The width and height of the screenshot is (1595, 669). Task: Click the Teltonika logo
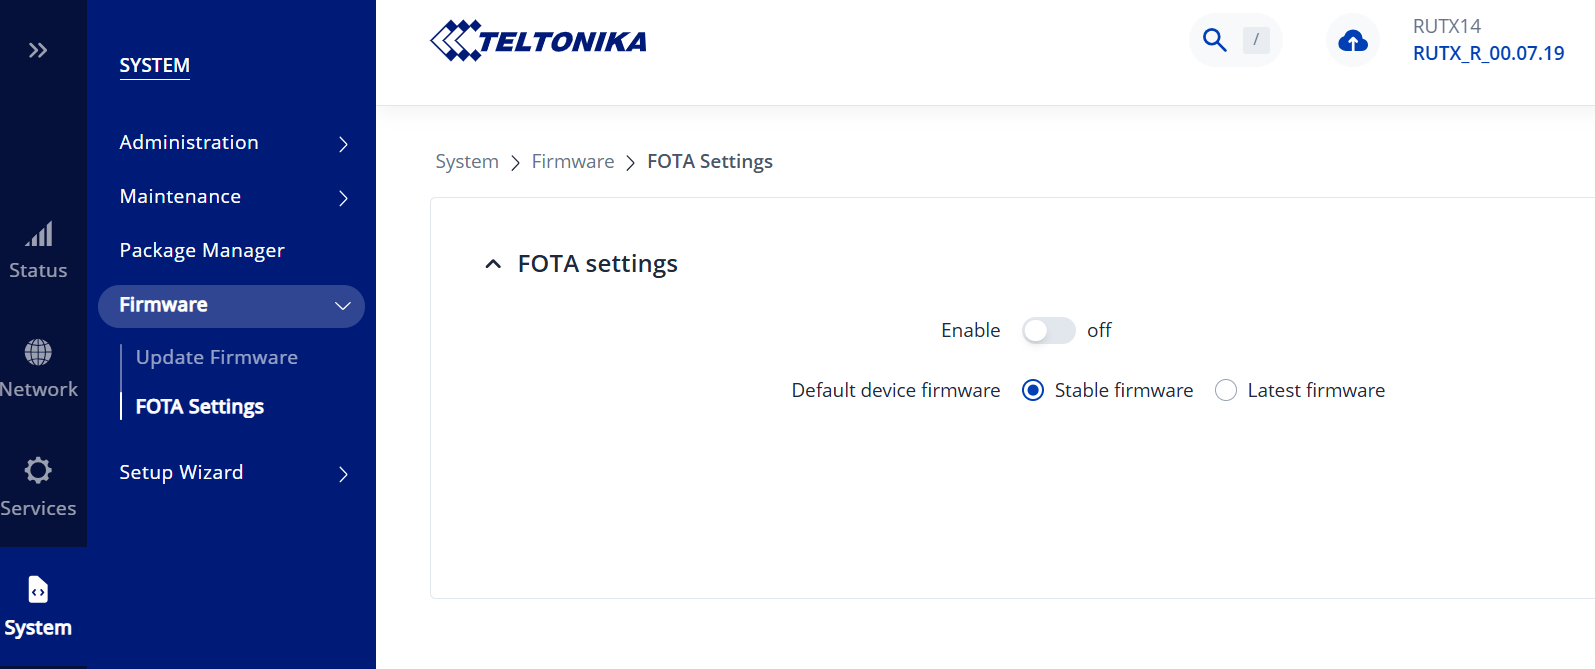click(538, 41)
